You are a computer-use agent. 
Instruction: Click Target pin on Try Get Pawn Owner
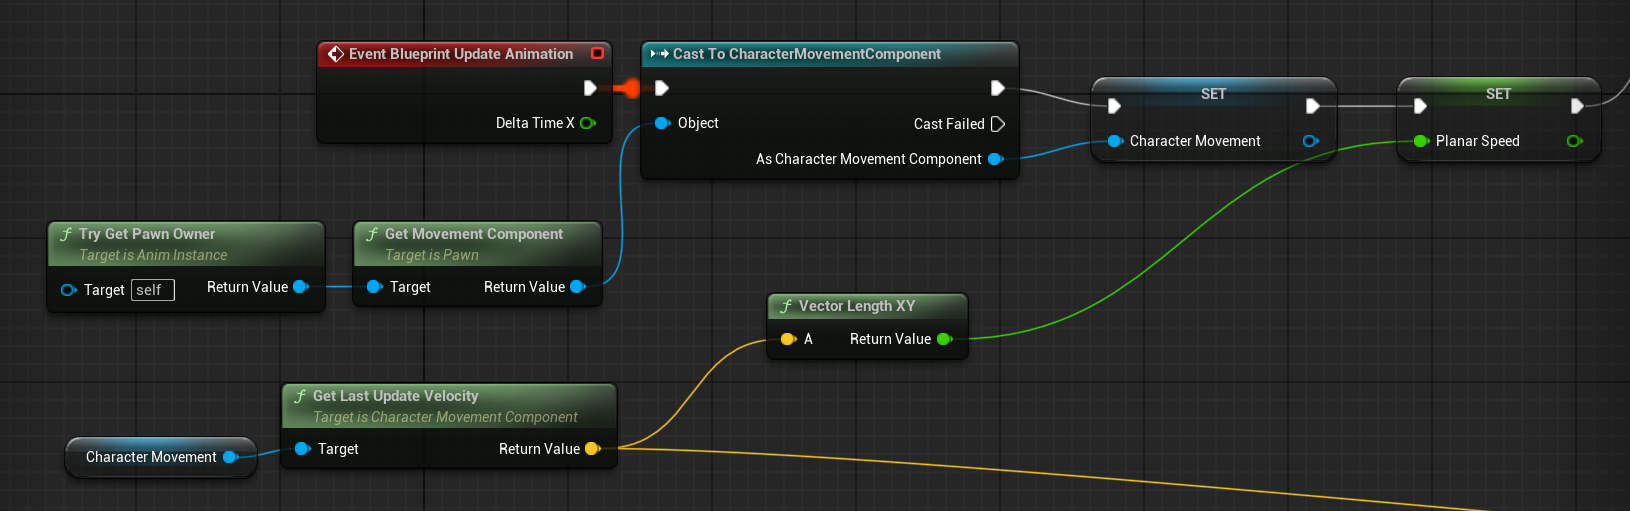(68, 290)
